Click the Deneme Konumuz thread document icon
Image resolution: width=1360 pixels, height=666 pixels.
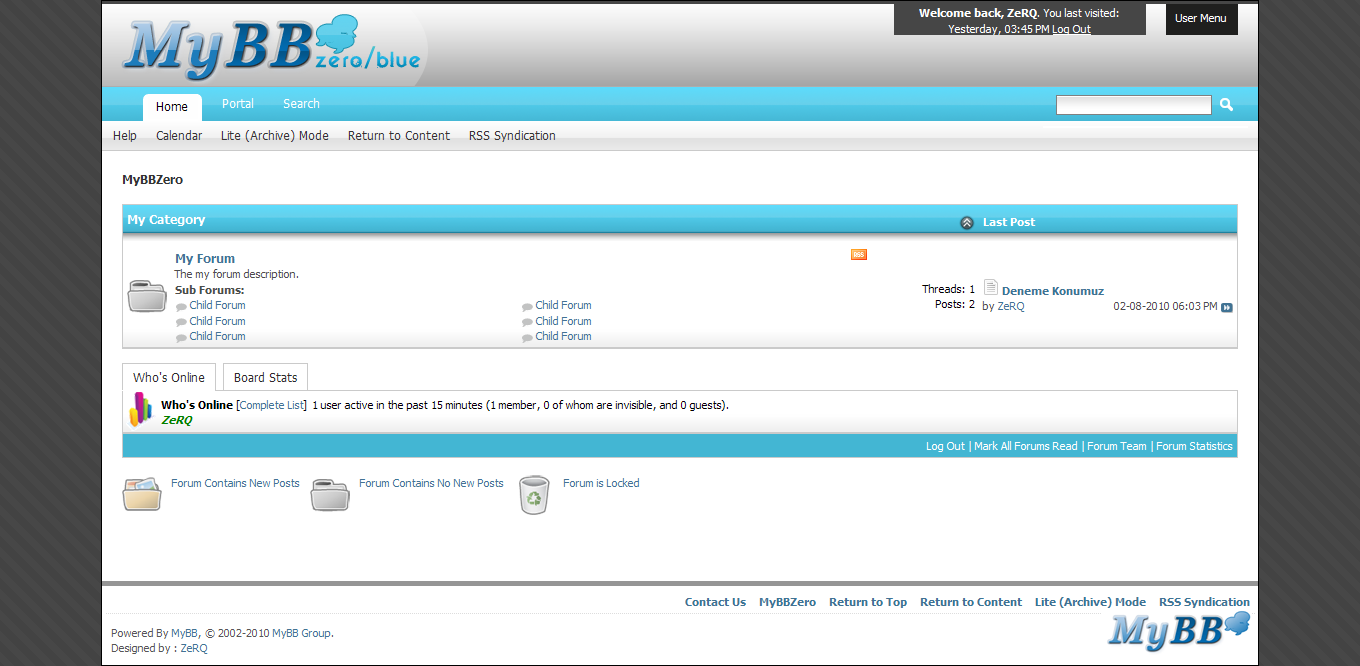pyautogui.click(x=990, y=288)
